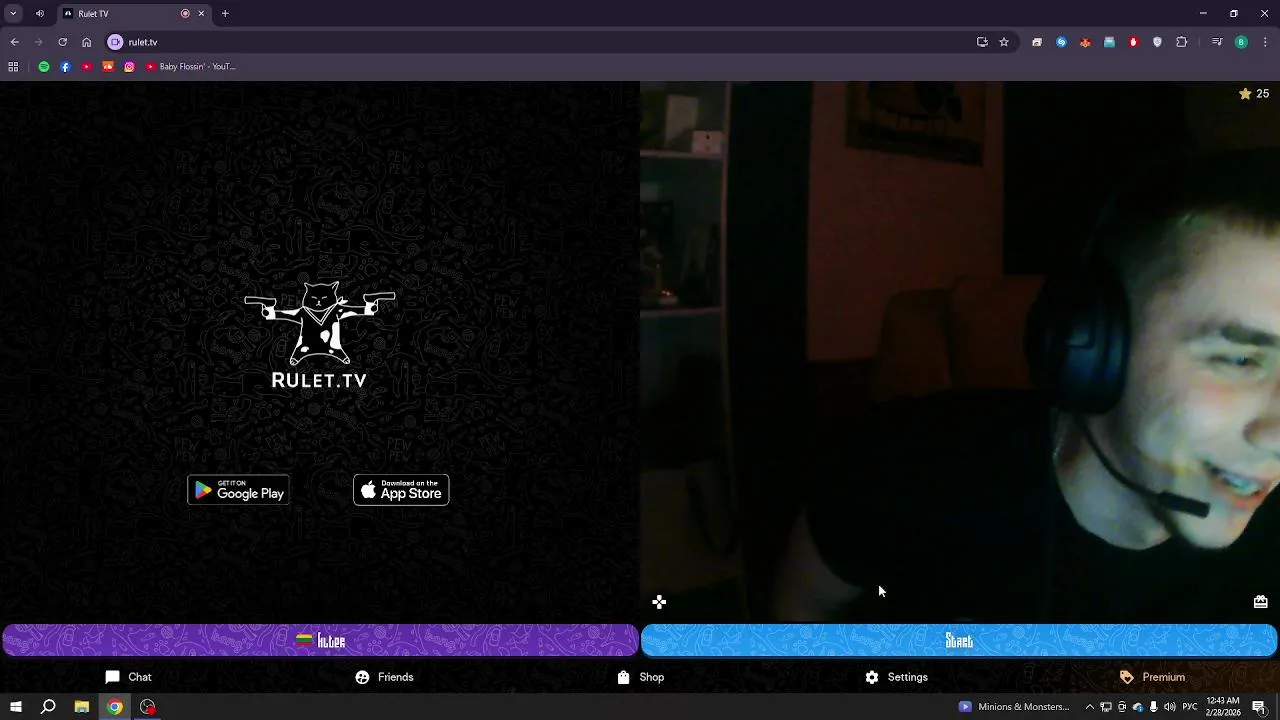
Task: Open a new browser tab
Action: [225, 14]
